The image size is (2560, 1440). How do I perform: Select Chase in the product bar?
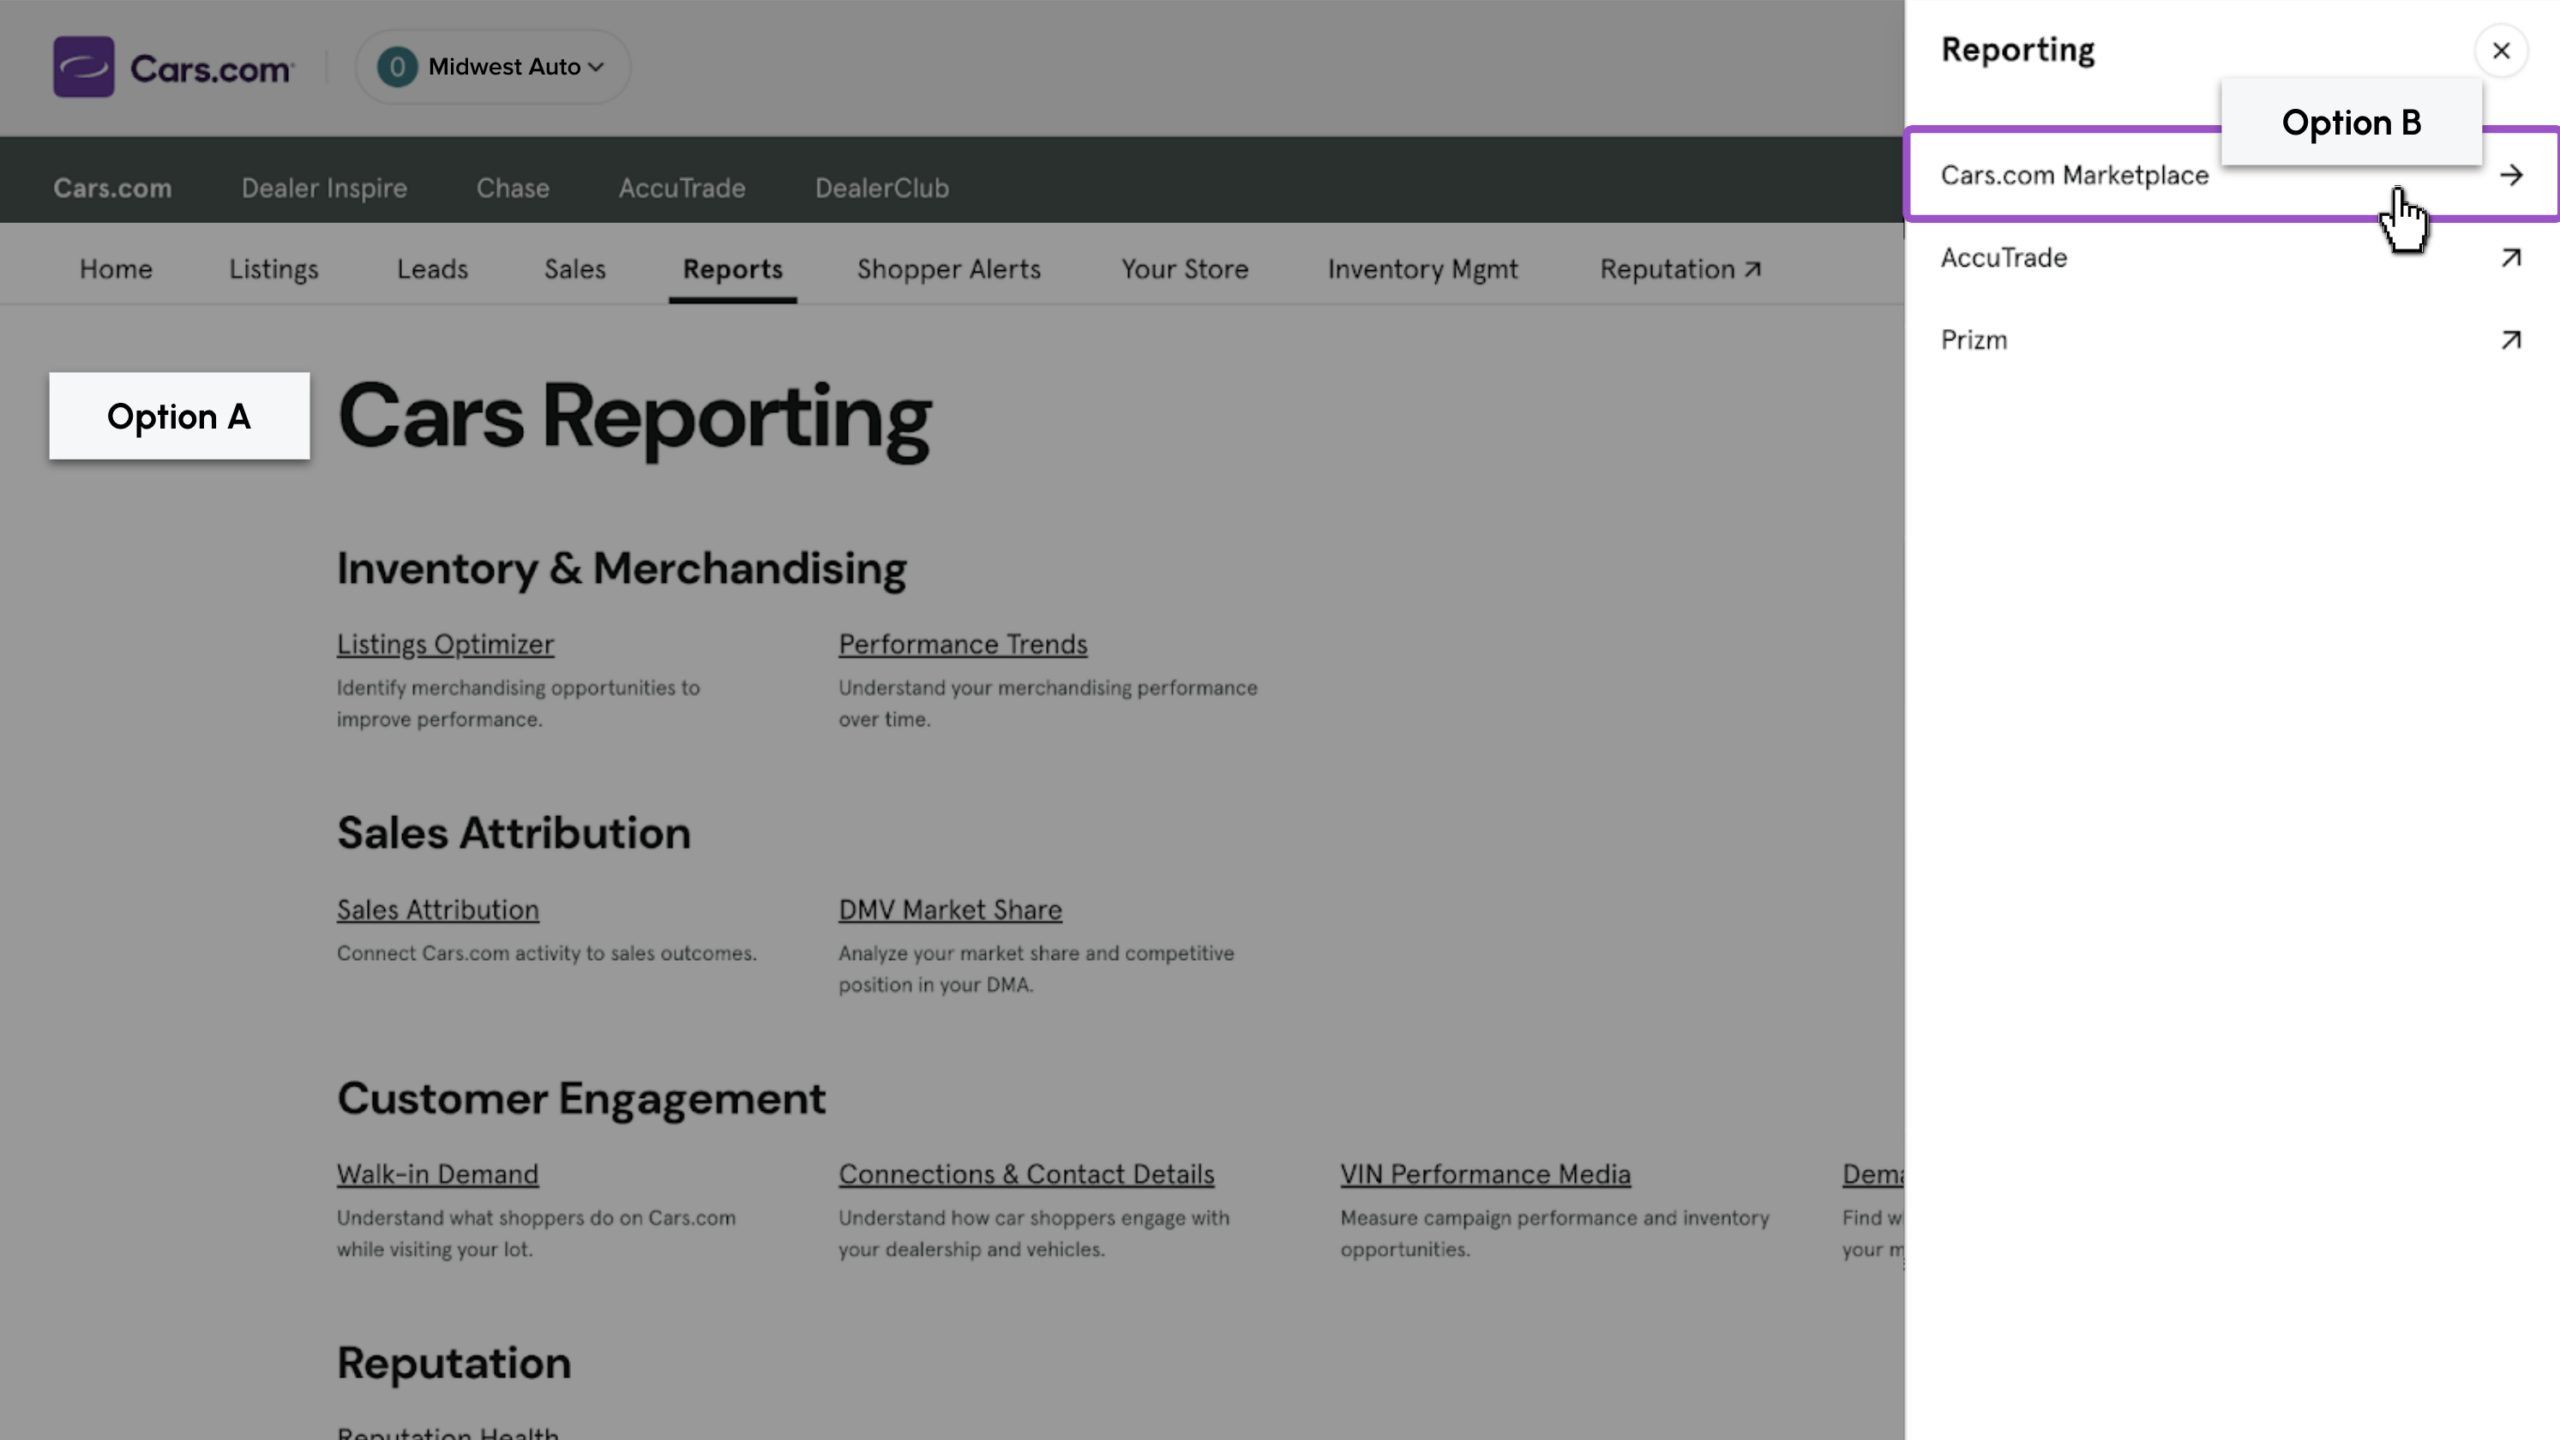513,188
